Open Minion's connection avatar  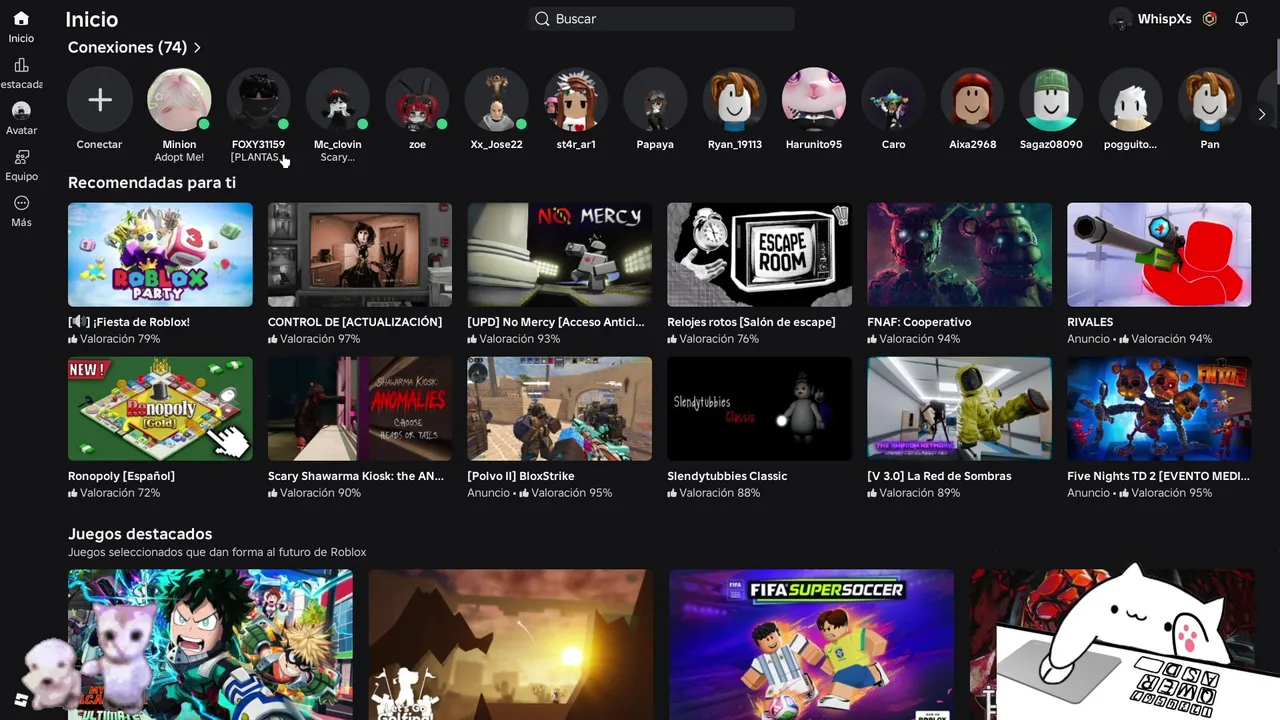click(179, 100)
